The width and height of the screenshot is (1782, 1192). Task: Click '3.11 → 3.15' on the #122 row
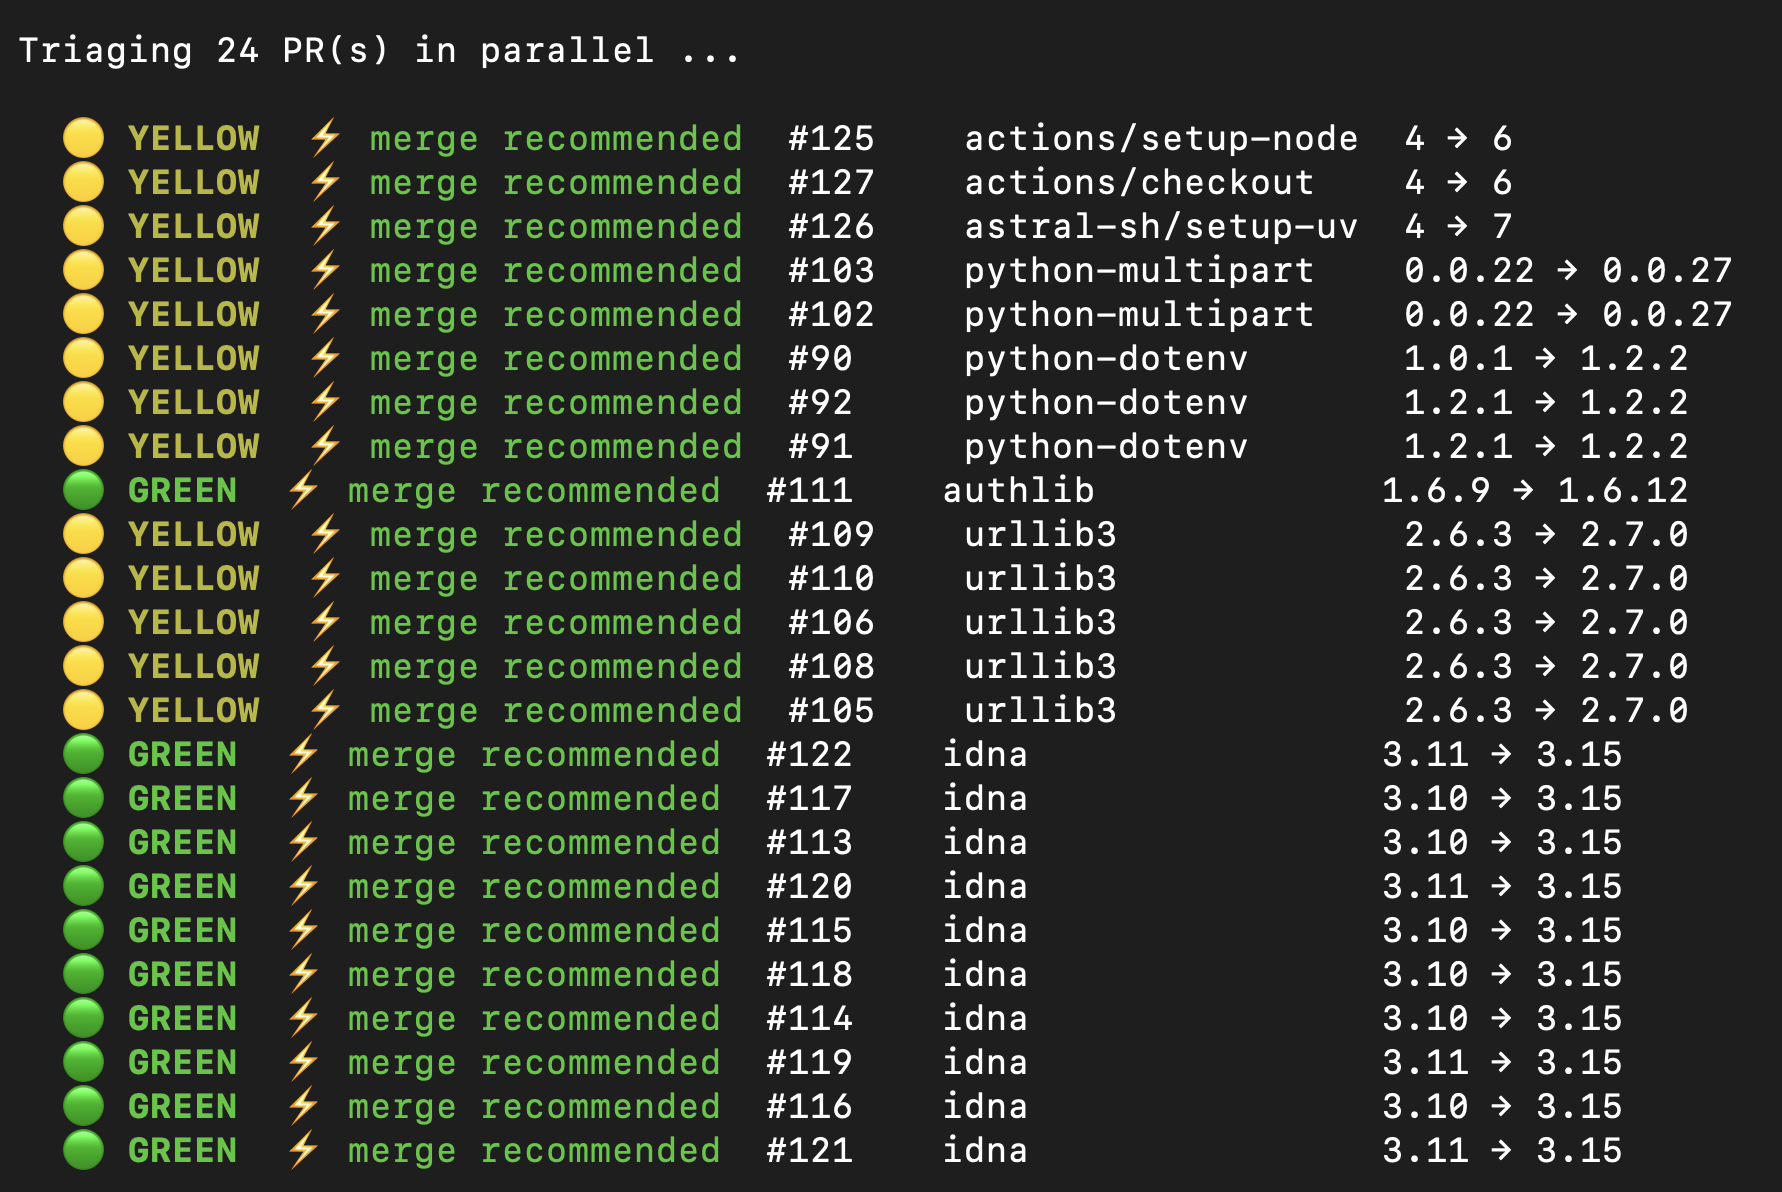tap(1502, 754)
